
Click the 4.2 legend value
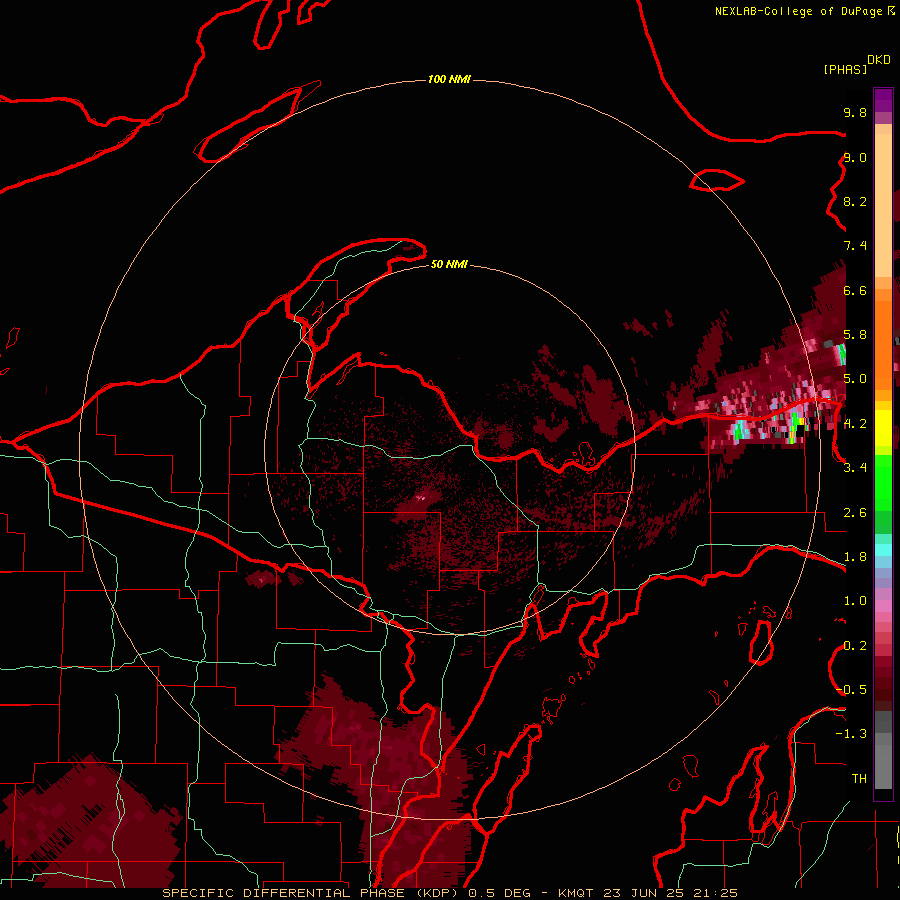click(x=855, y=424)
